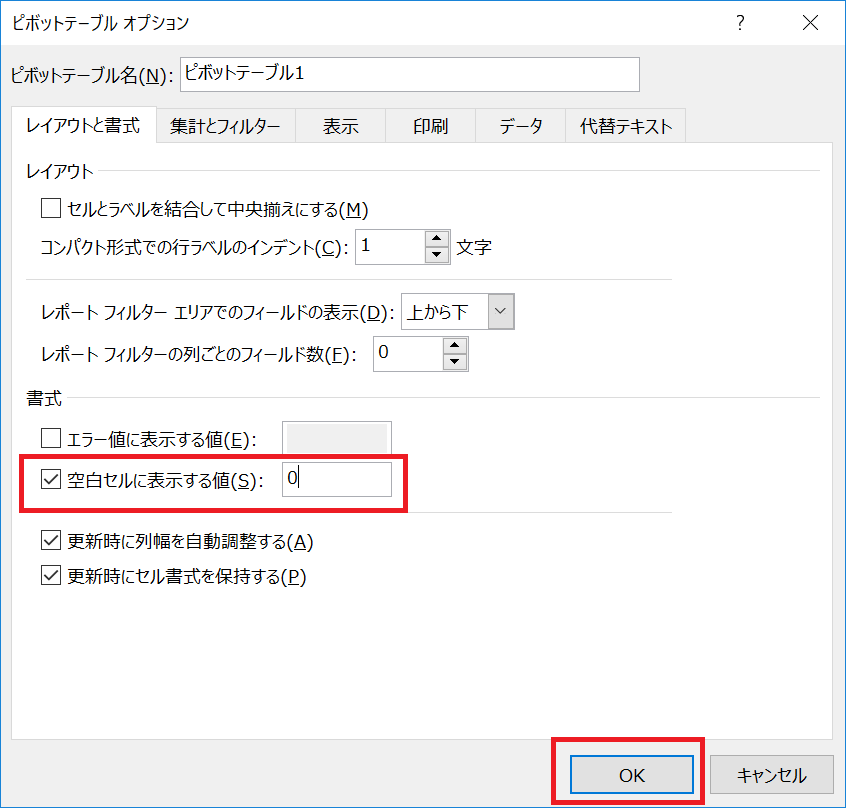Decrease report filter fields per column
846x808 pixels.
pyautogui.click(x=455, y=362)
